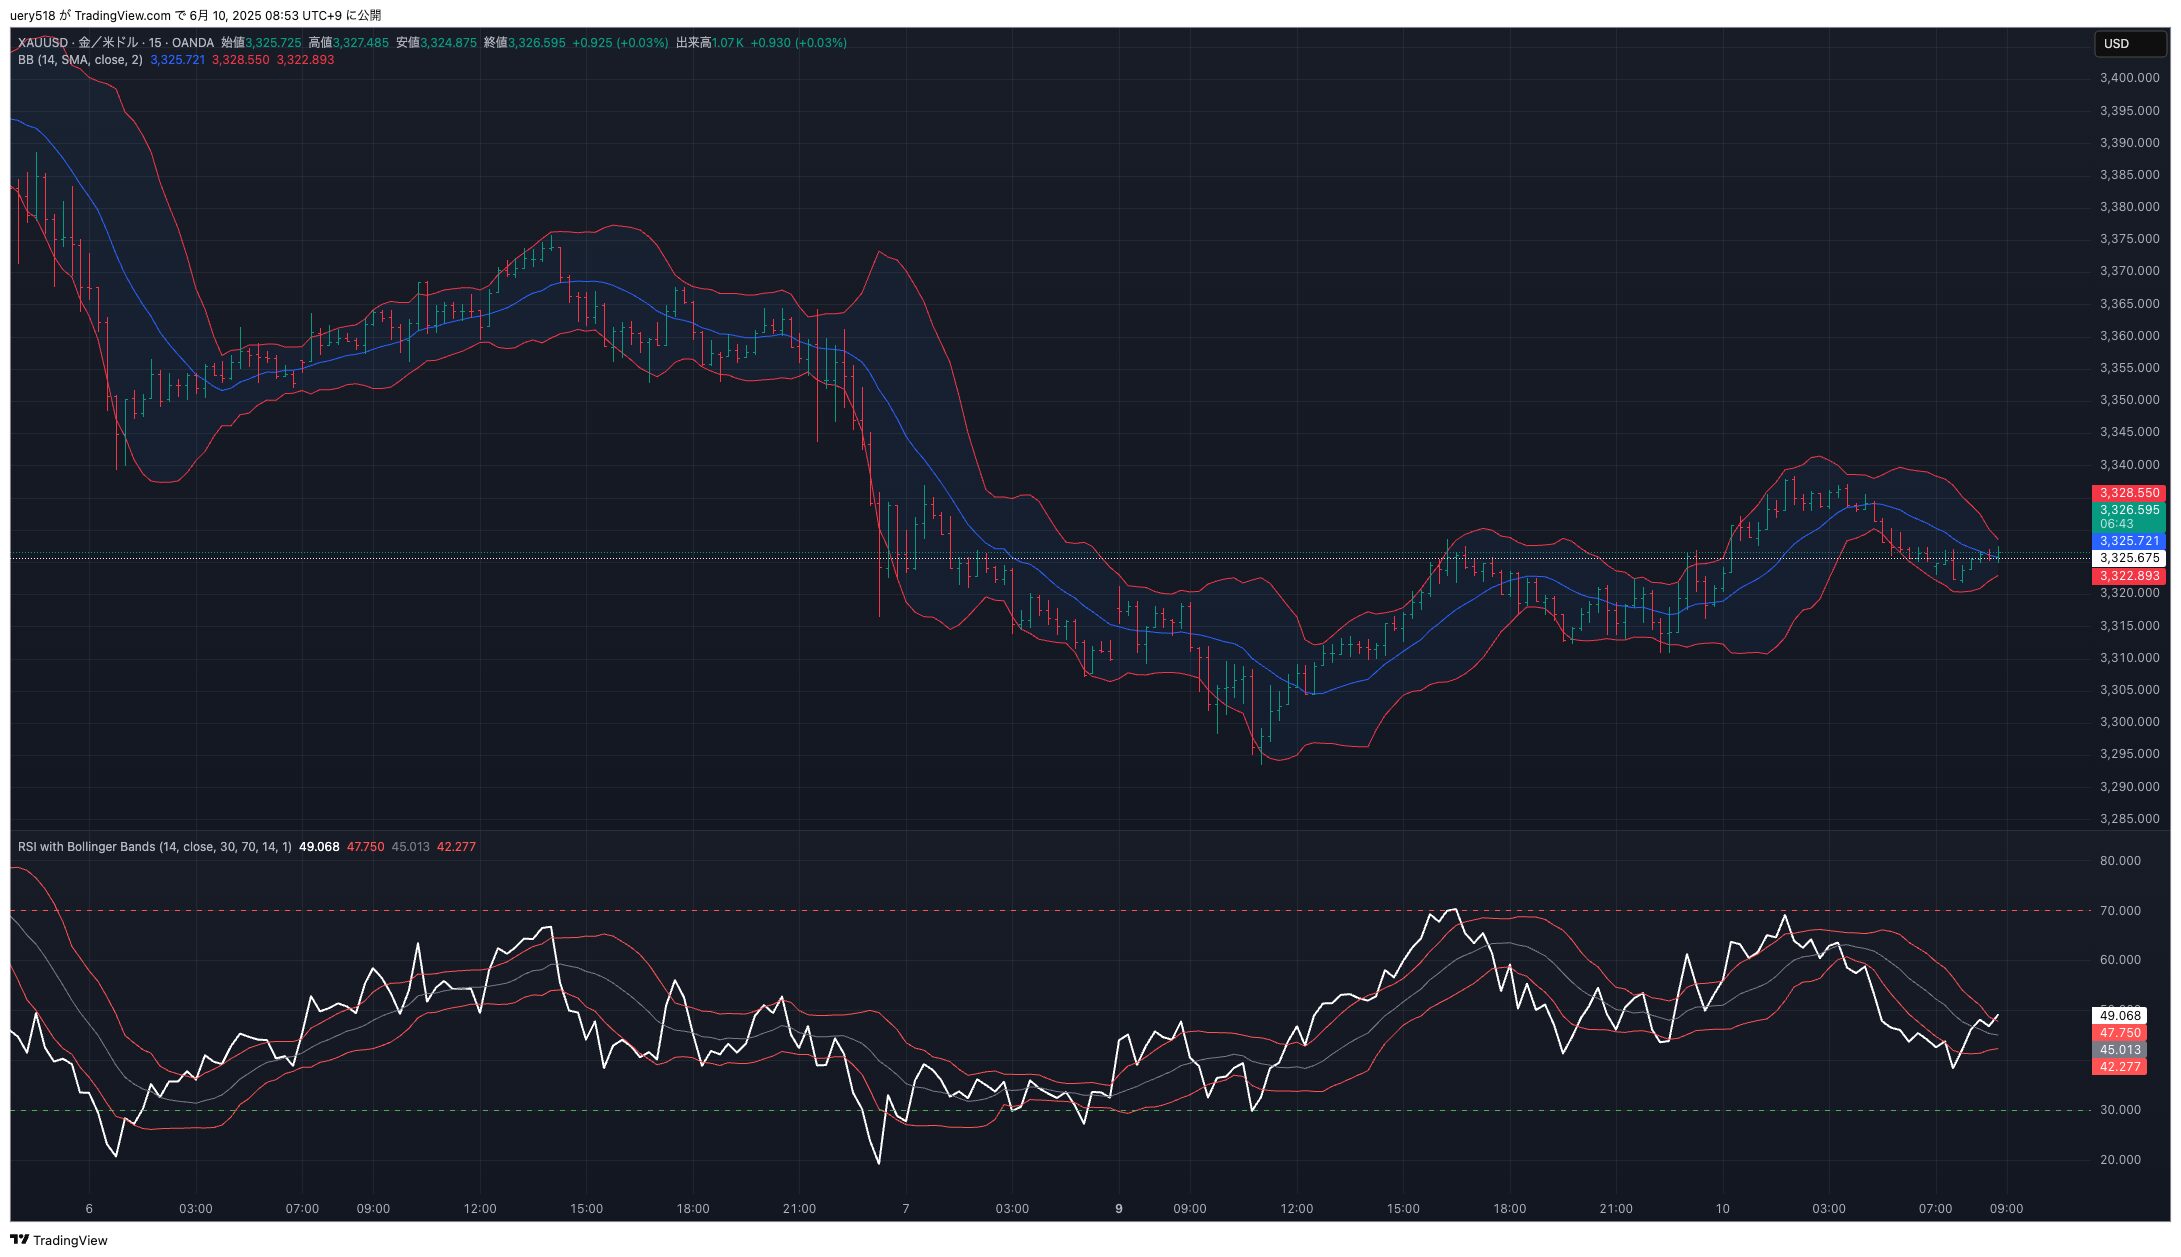2181x1257 pixels.
Task: Click the 80.000 RSI axis value
Action: 2120,861
